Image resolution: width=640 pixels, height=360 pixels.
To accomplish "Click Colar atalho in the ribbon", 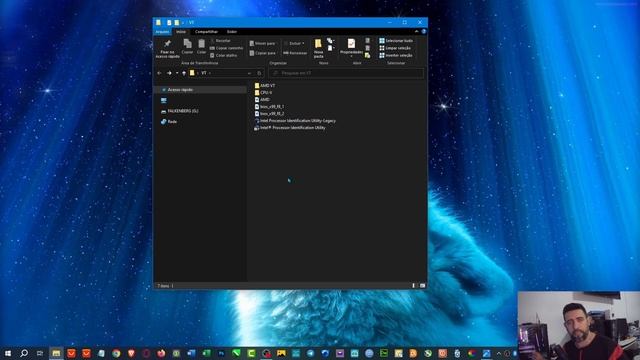I will (223, 56).
